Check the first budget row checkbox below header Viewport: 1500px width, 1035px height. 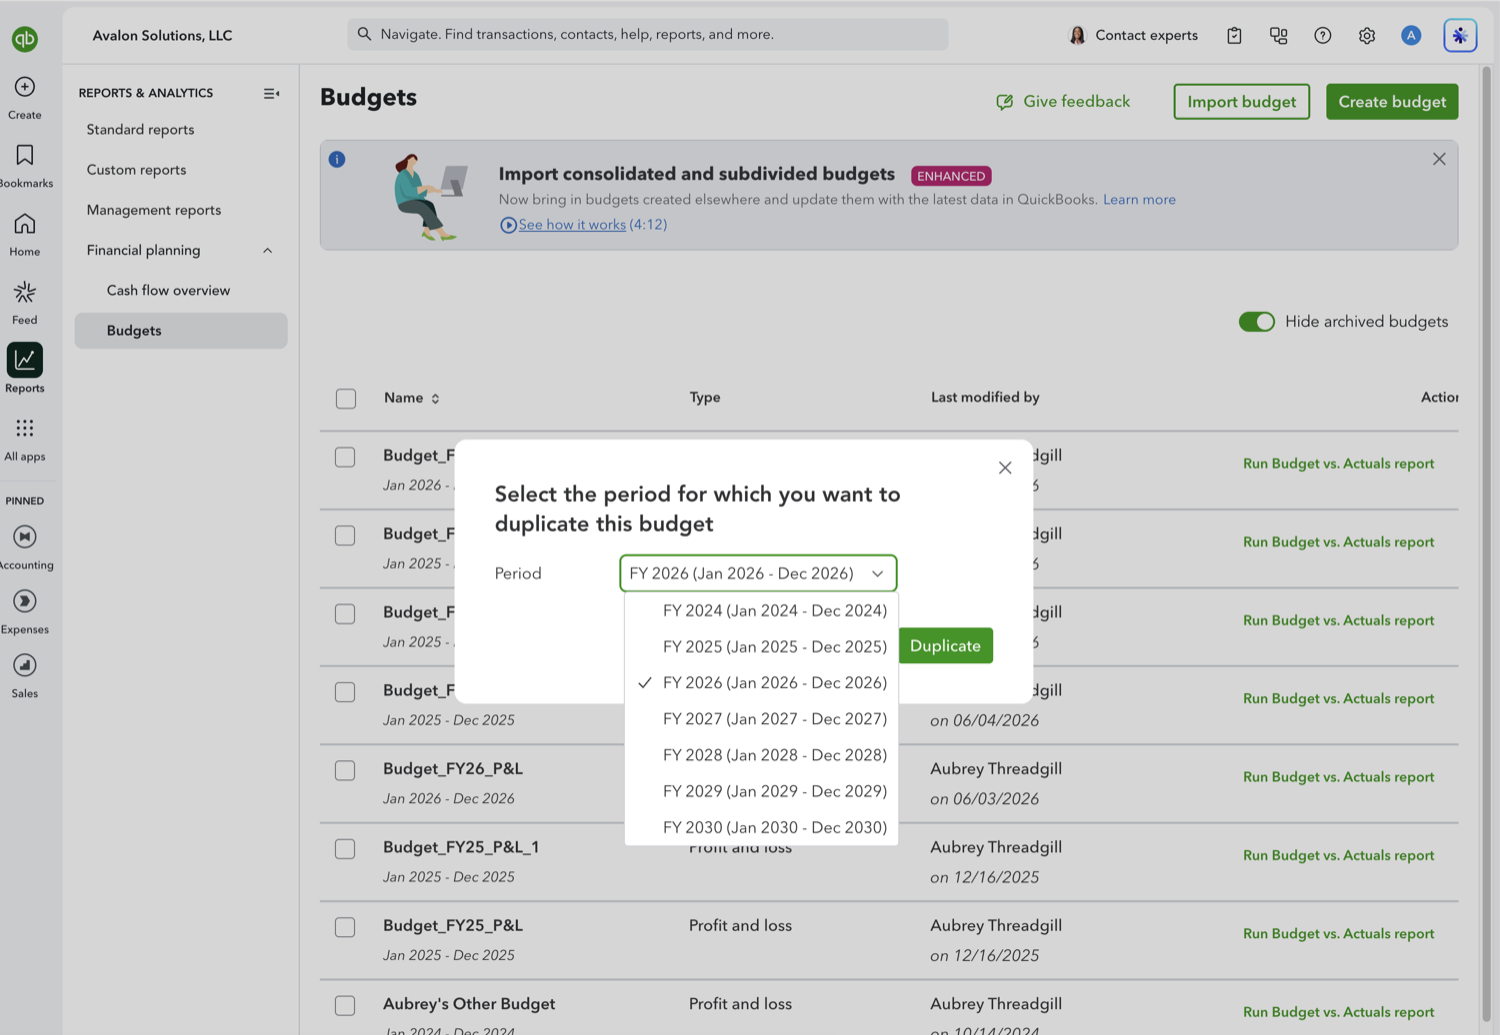345,457
